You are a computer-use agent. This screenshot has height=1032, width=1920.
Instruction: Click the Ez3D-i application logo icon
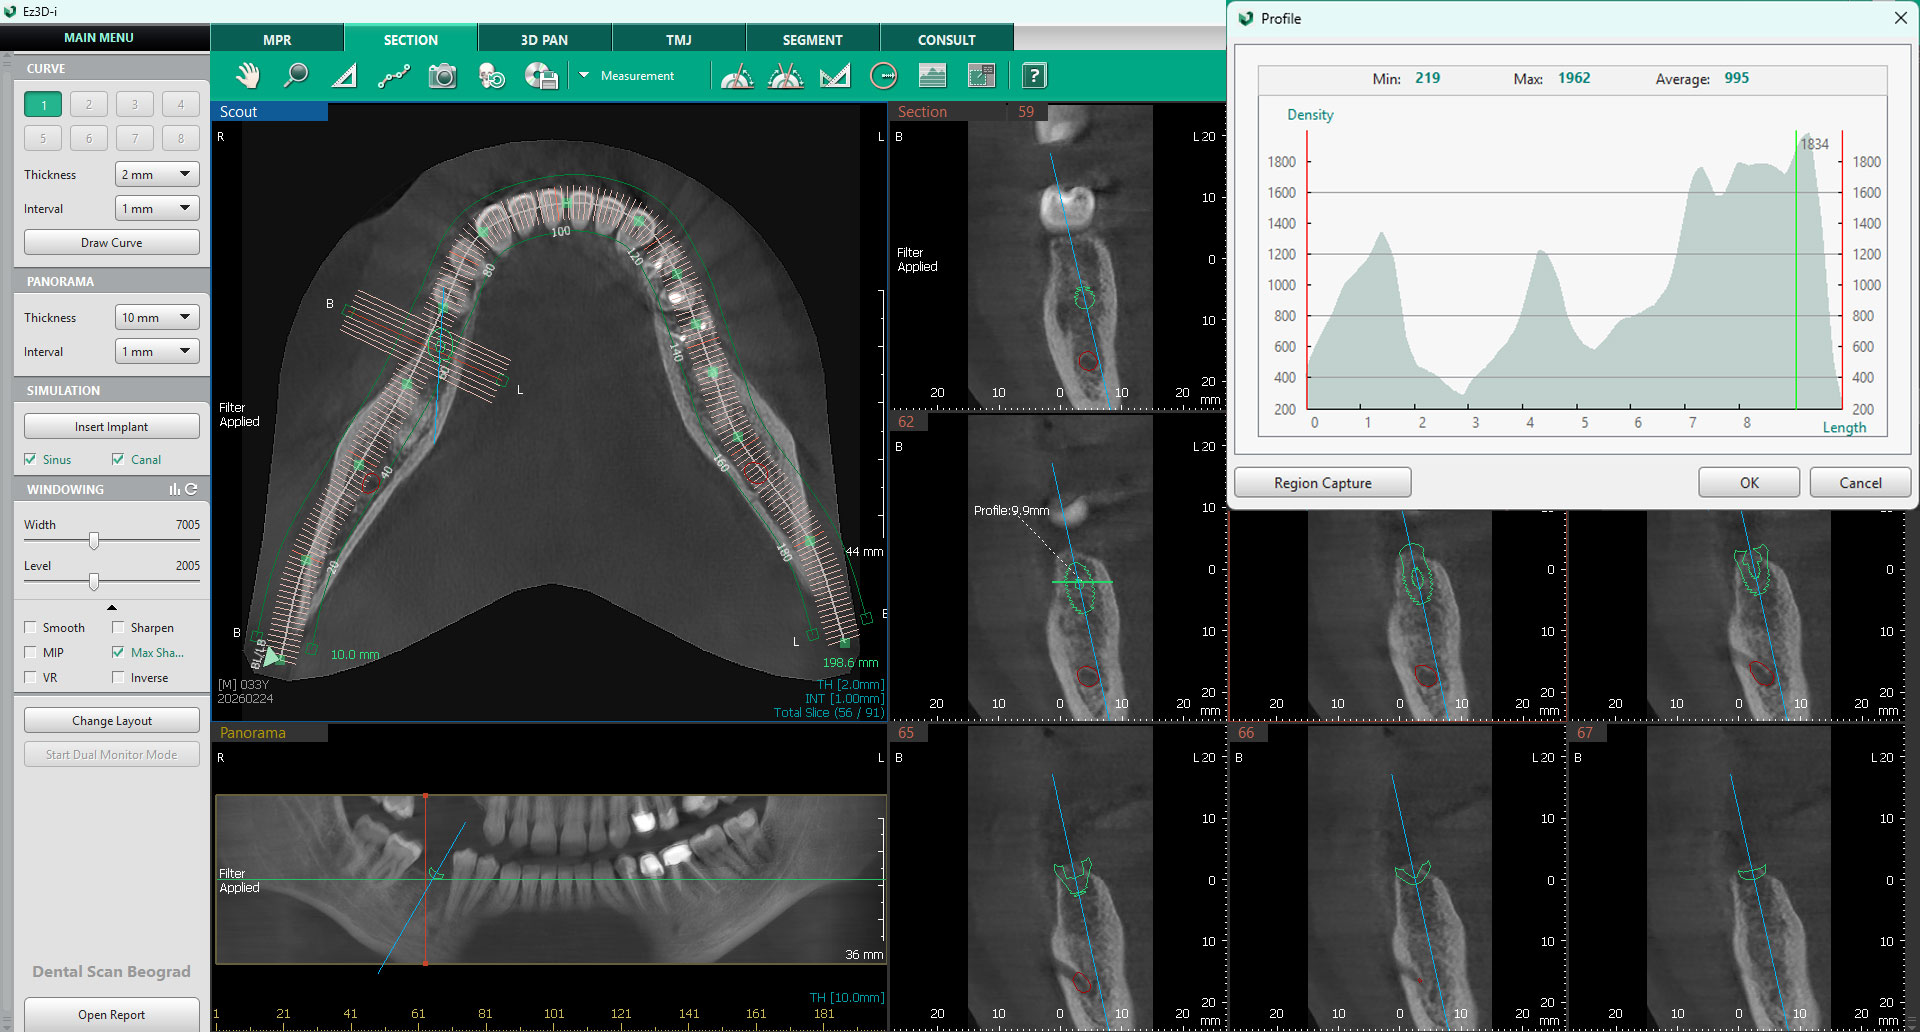(x=11, y=11)
